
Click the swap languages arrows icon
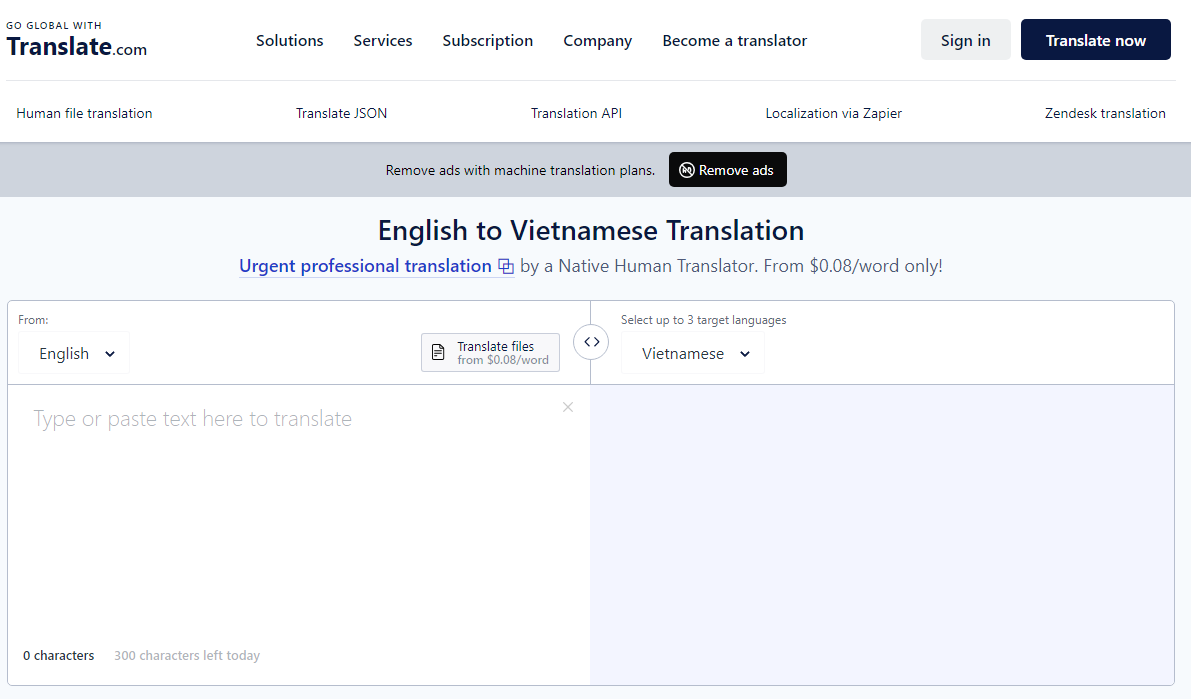click(x=591, y=342)
